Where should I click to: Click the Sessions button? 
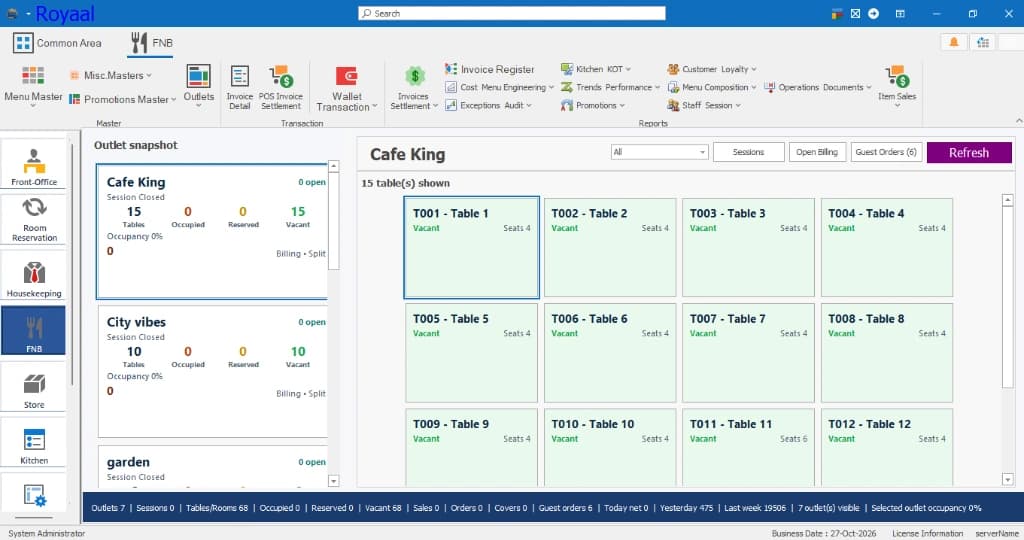click(748, 152)
